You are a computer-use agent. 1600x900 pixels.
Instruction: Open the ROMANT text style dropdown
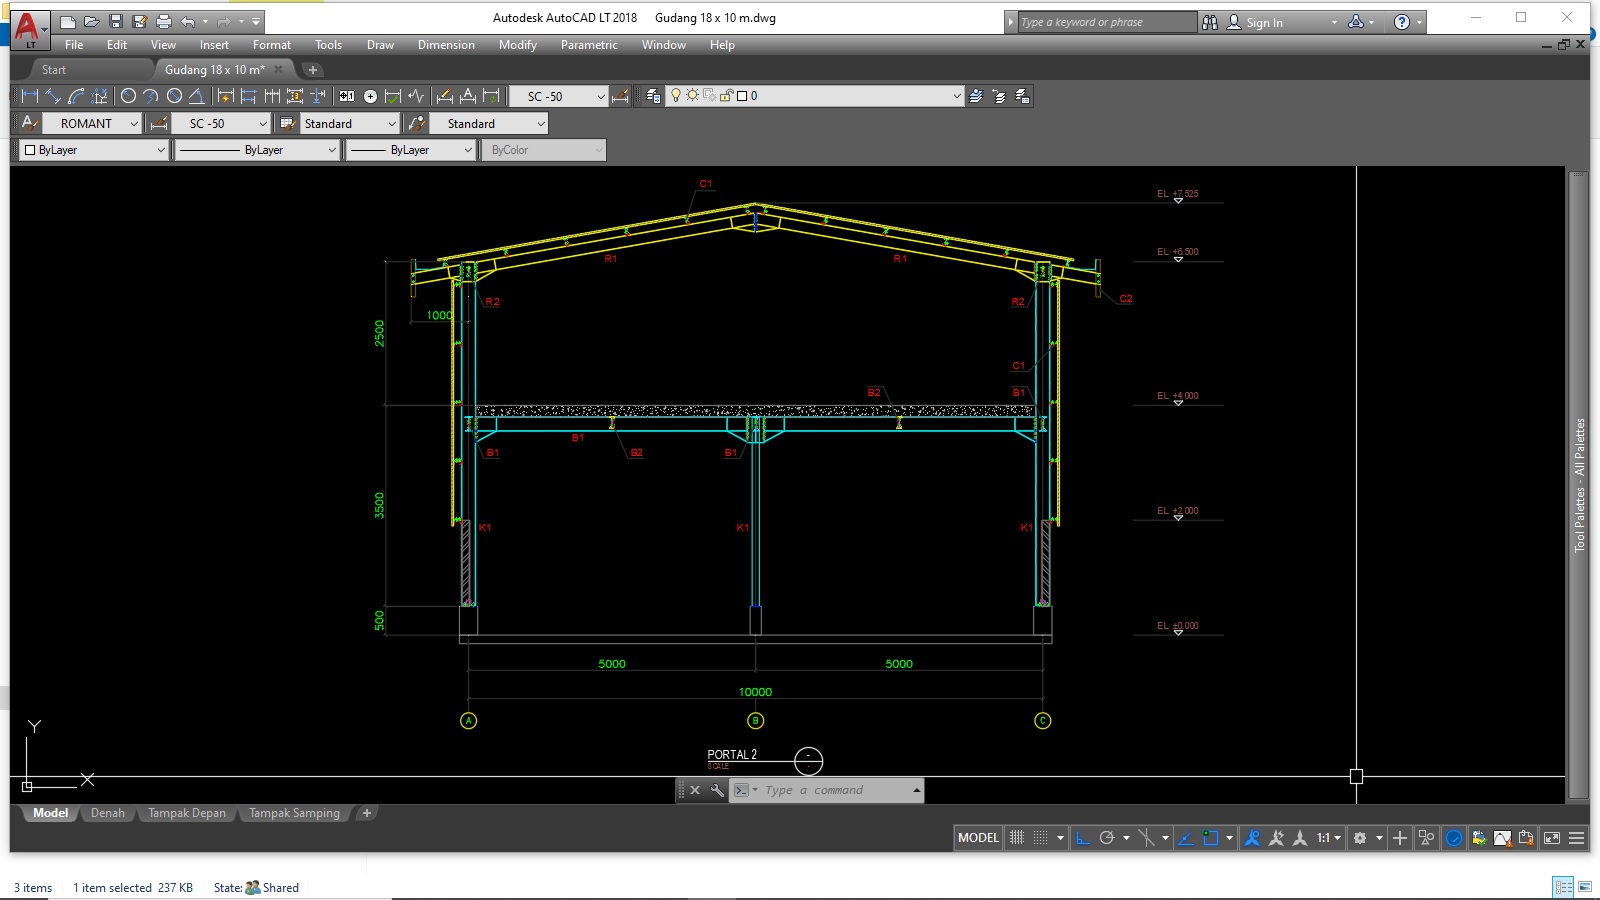(x=133, y=123)
